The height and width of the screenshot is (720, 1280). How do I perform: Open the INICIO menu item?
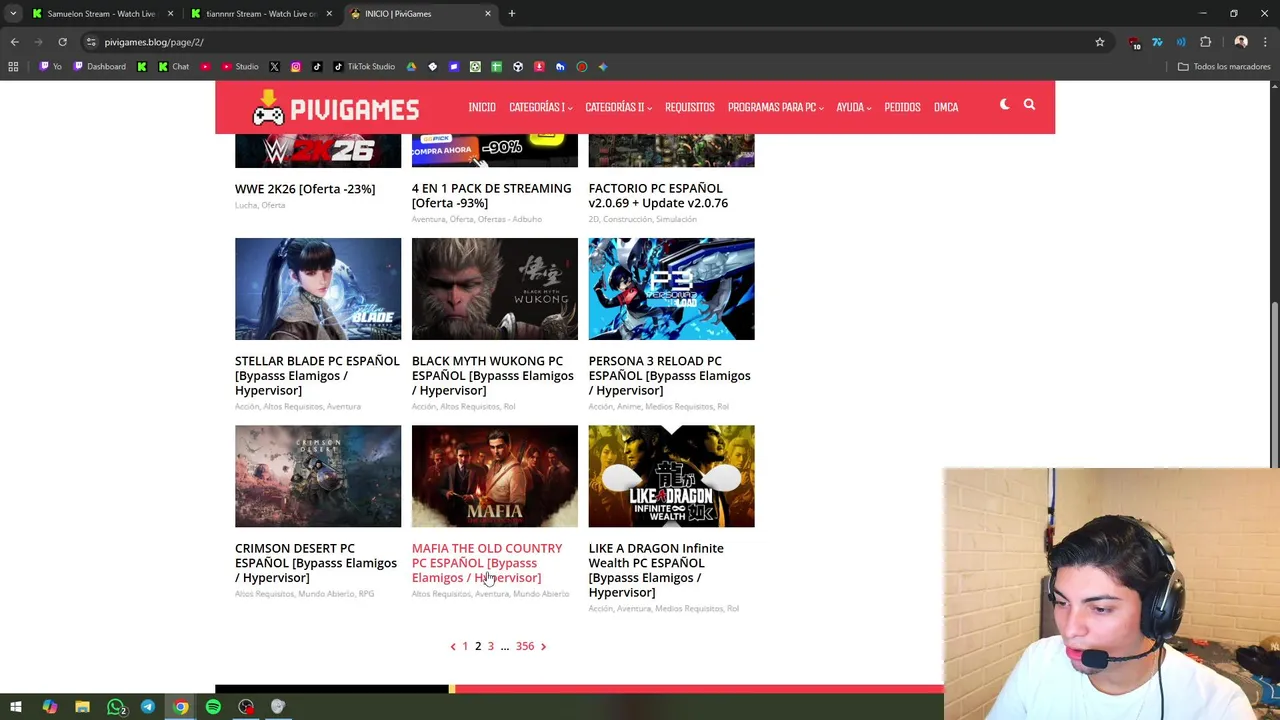482,107
